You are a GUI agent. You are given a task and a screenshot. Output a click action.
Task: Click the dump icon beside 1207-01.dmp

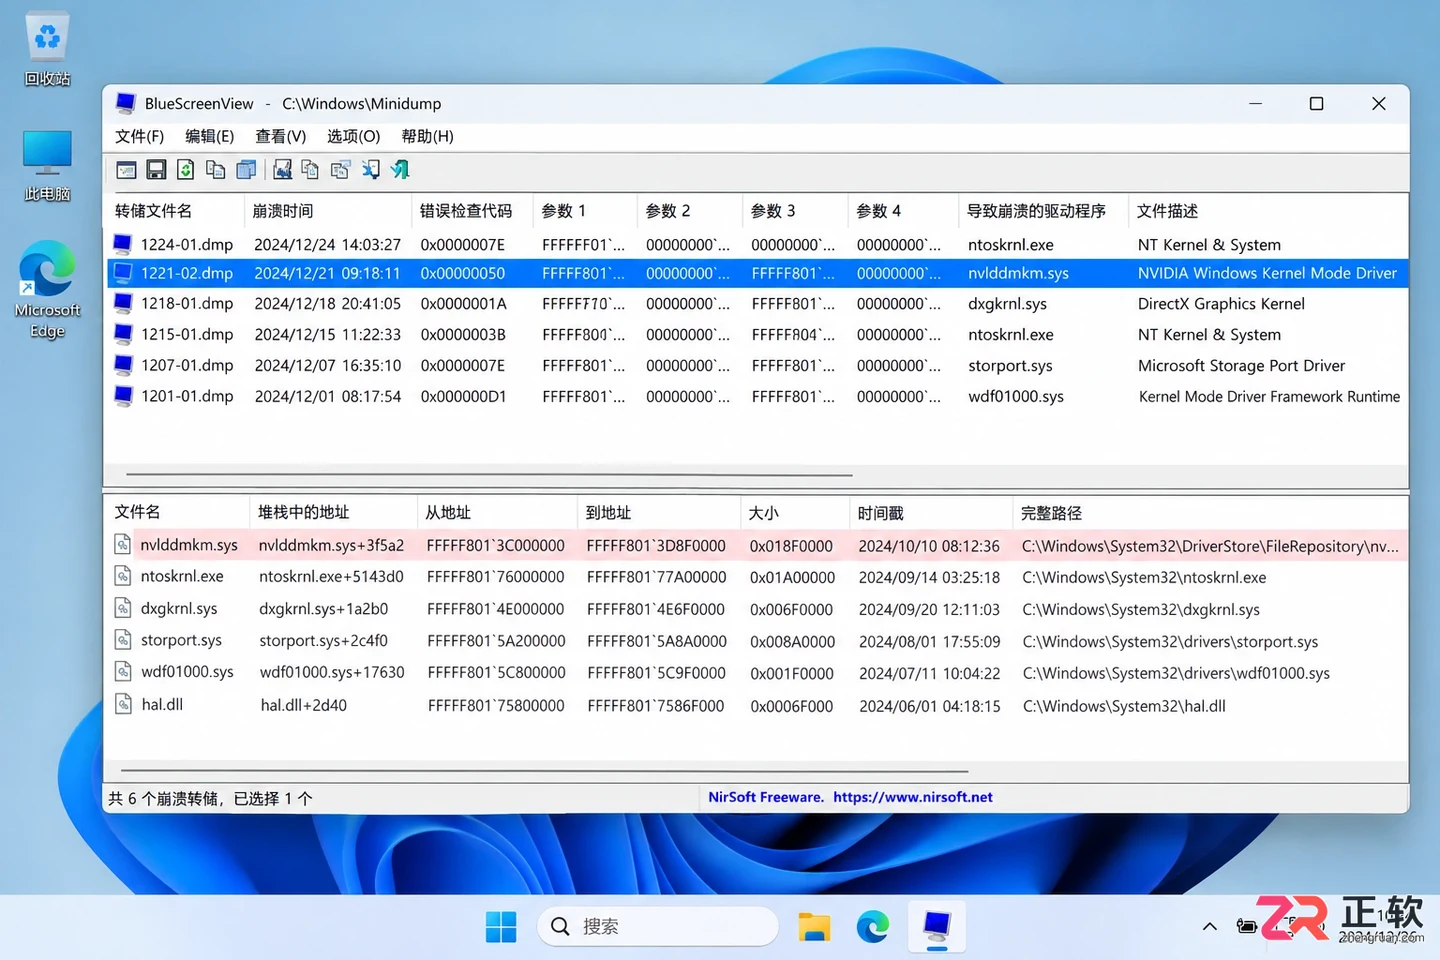pos(123,365)
